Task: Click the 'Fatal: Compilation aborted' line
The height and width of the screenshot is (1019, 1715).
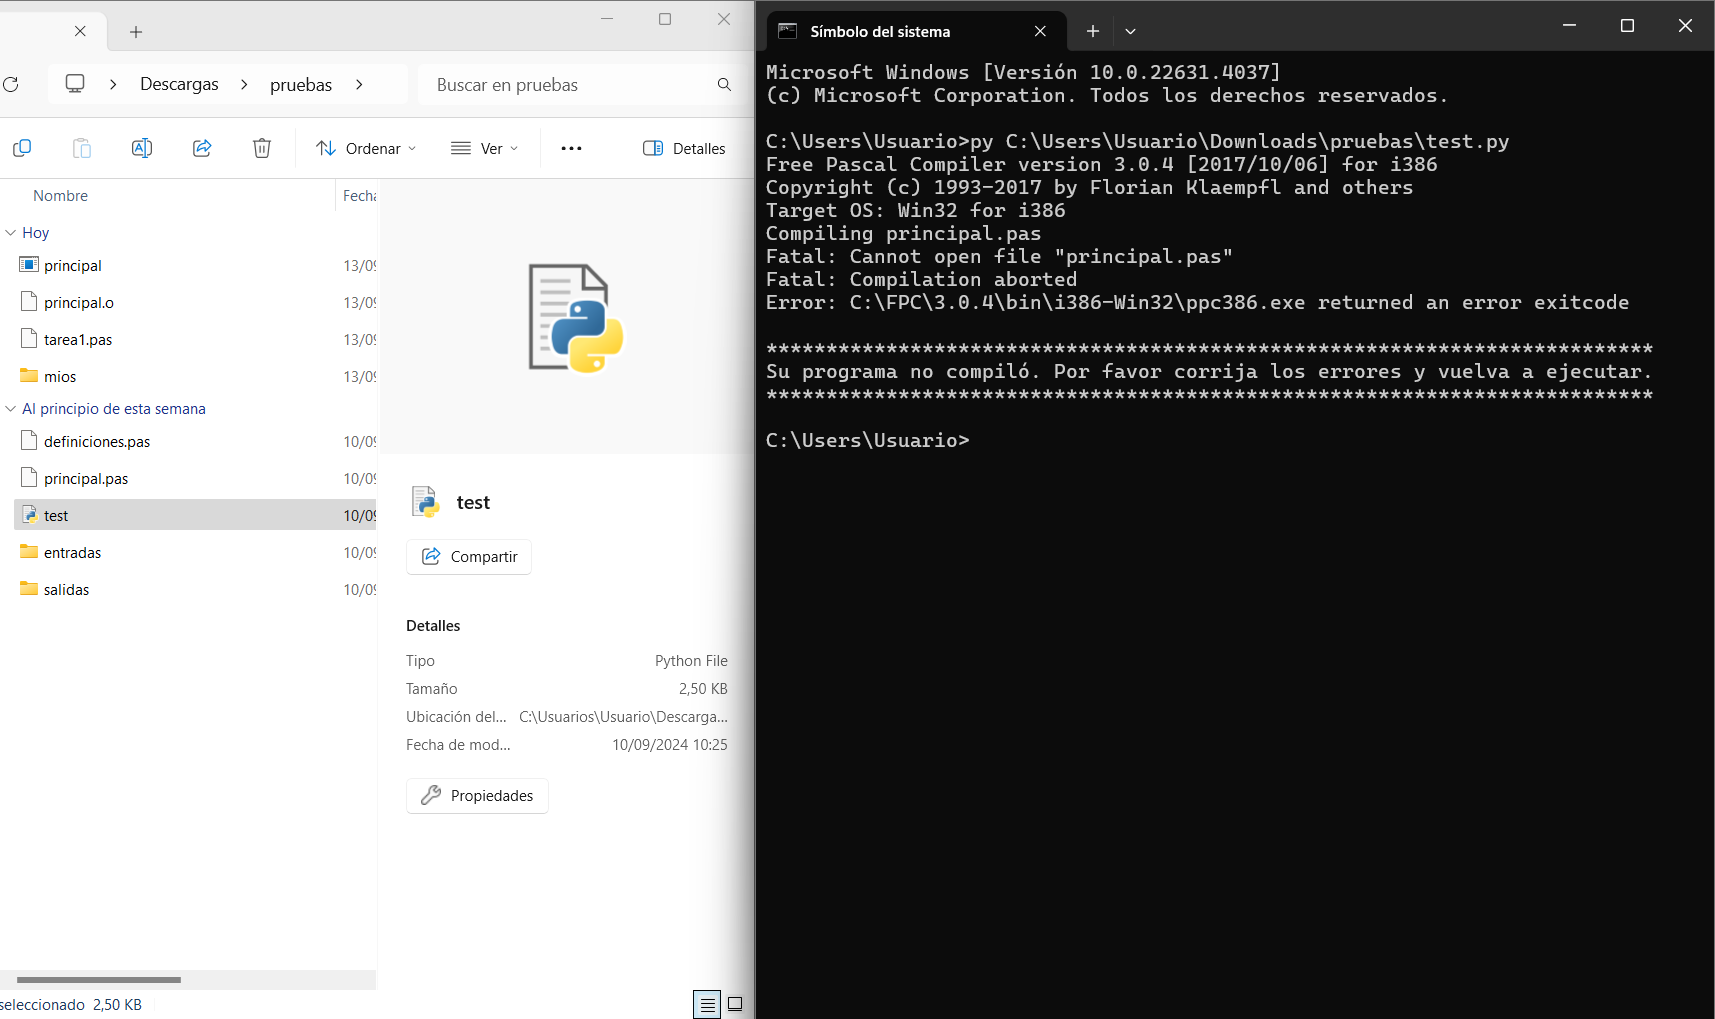Action: 921,279
